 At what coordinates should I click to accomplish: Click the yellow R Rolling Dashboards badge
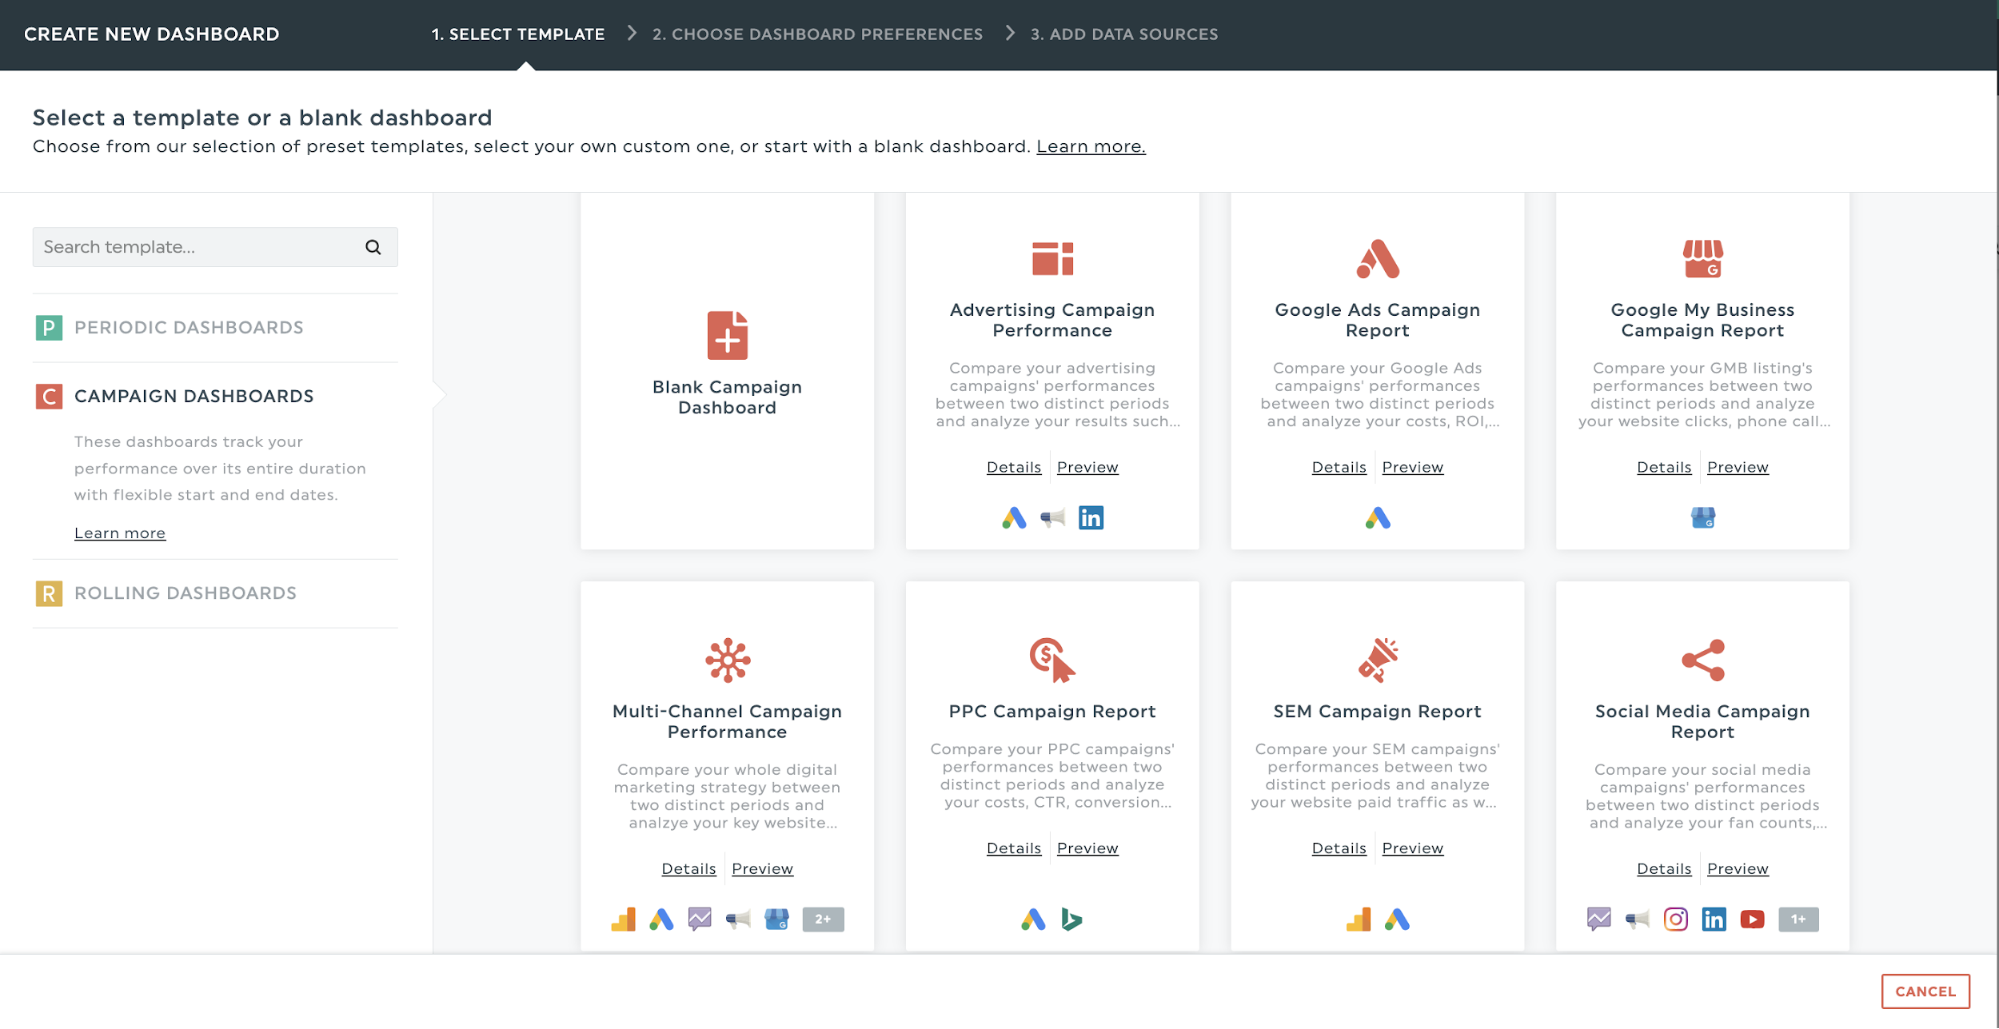click(48, 593)
